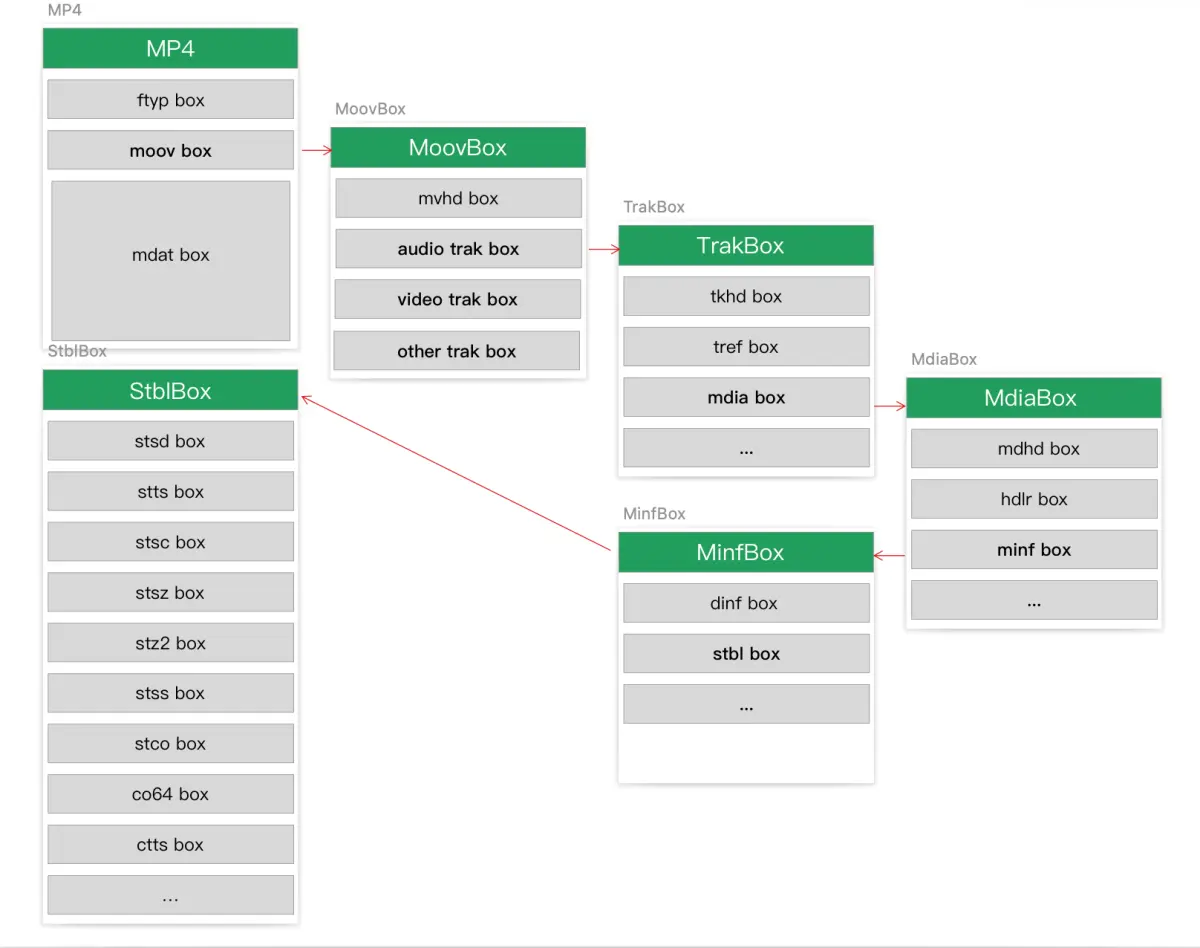Screen dimensions: 1200x948
Task: Select the stsc box row
Action: tap(170, 542)
